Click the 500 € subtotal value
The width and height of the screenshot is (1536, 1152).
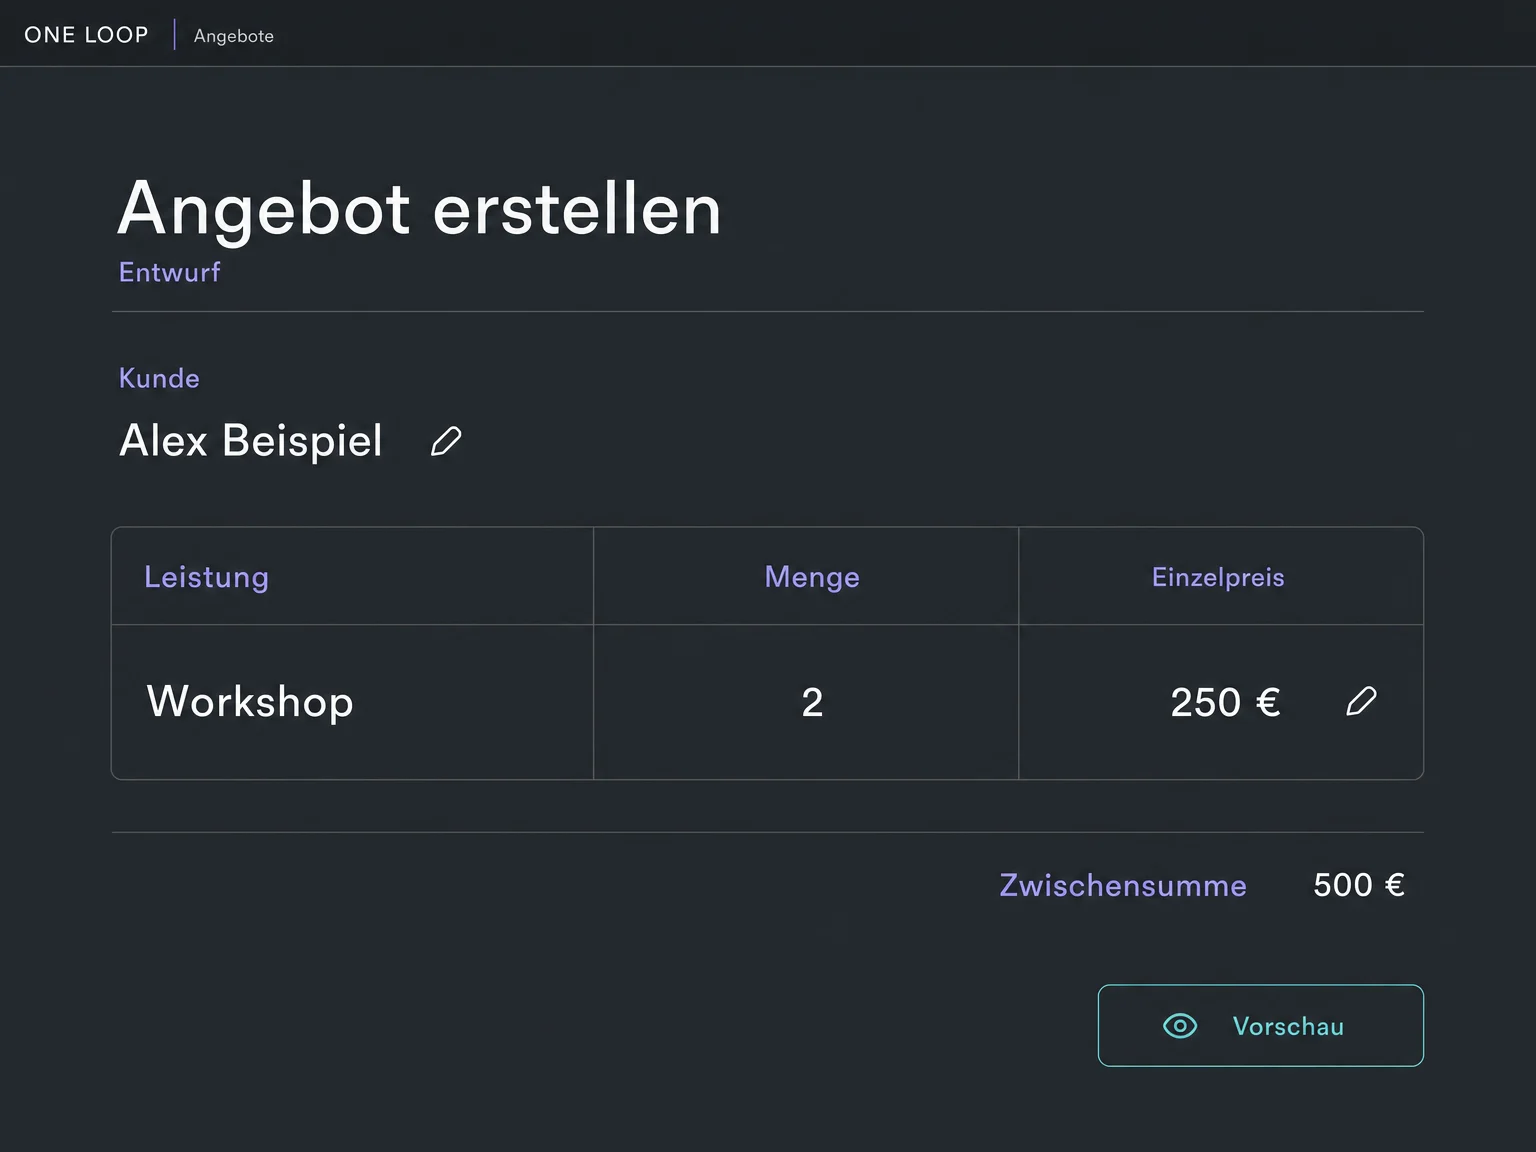coord(1359,885)
